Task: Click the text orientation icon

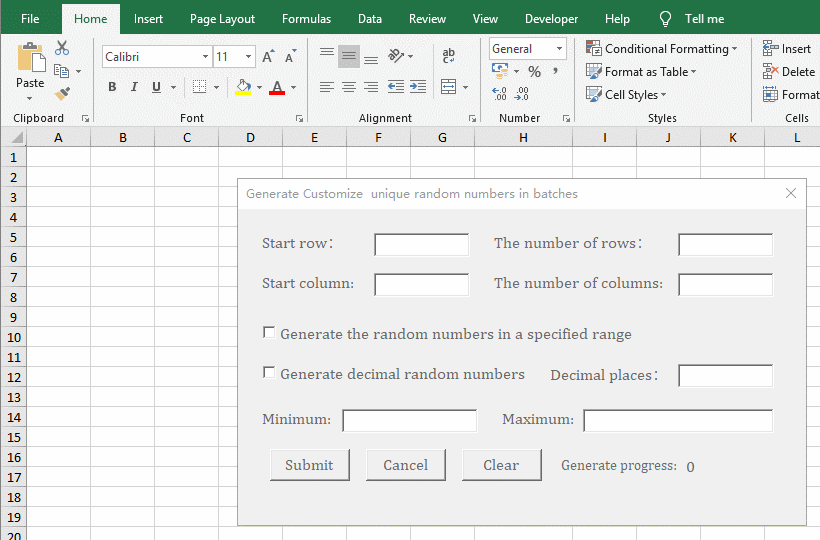Action: point(396,55)
